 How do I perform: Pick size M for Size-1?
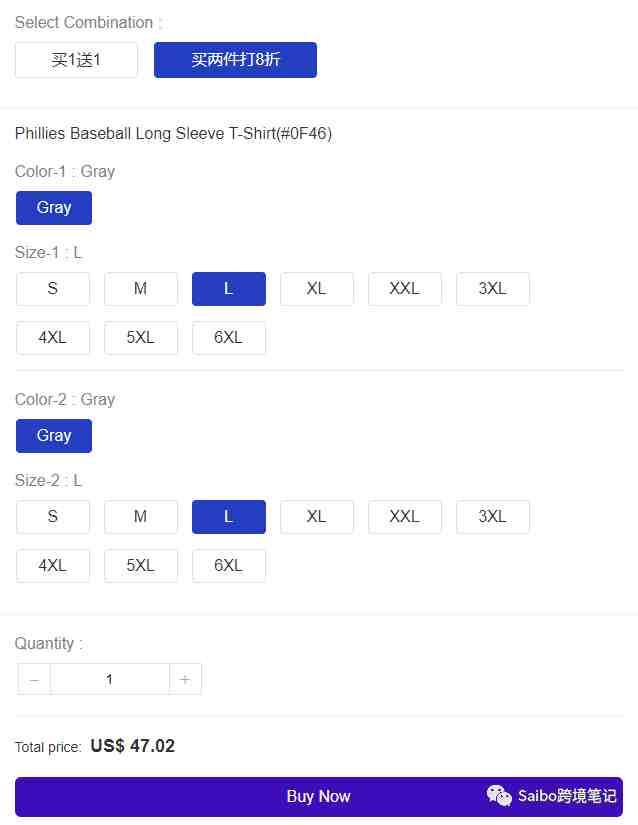point(140,289)
